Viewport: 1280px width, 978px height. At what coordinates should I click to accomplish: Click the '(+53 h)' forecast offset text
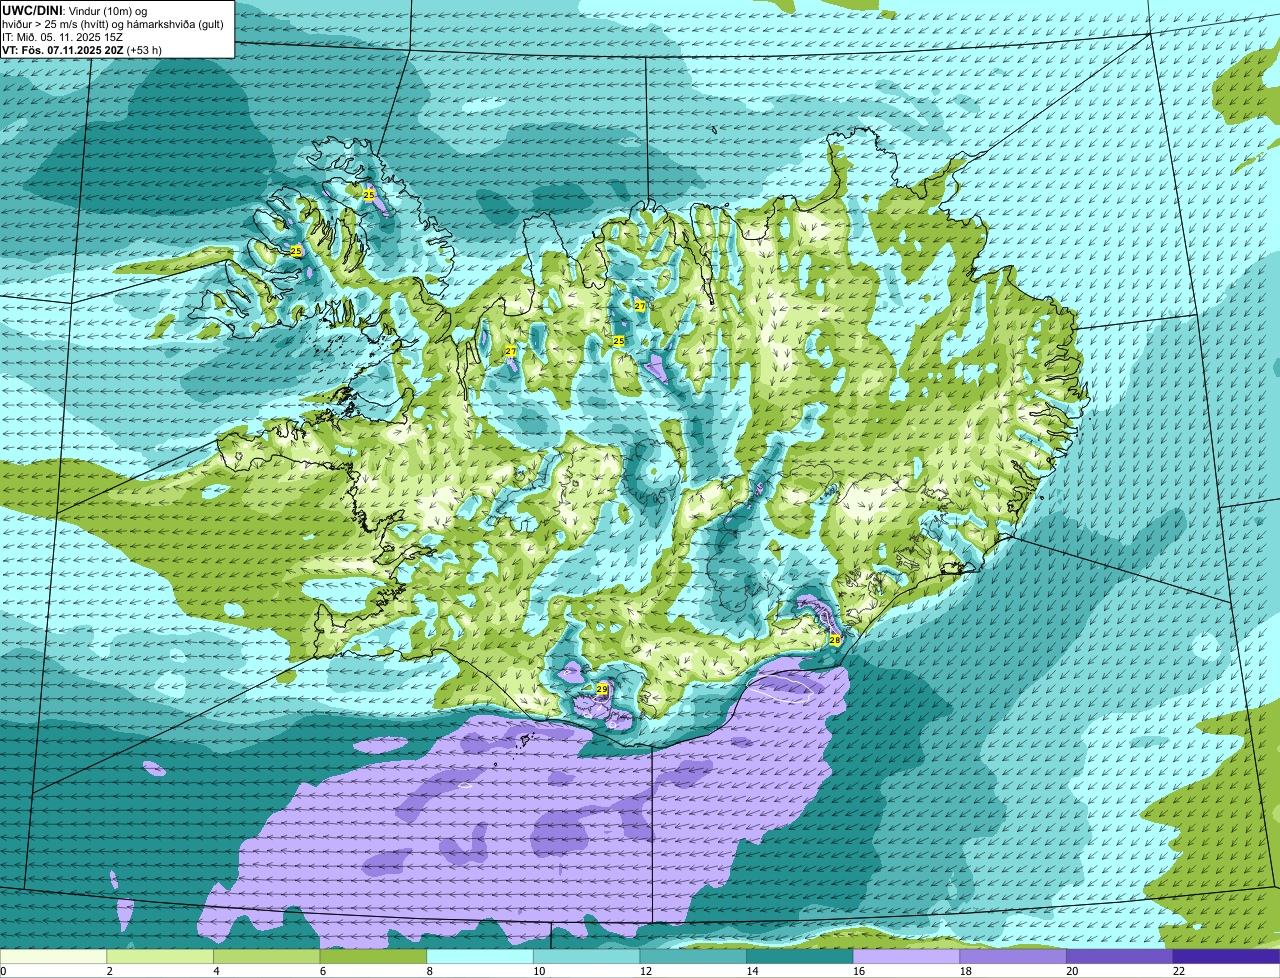(x=145, y=49)
